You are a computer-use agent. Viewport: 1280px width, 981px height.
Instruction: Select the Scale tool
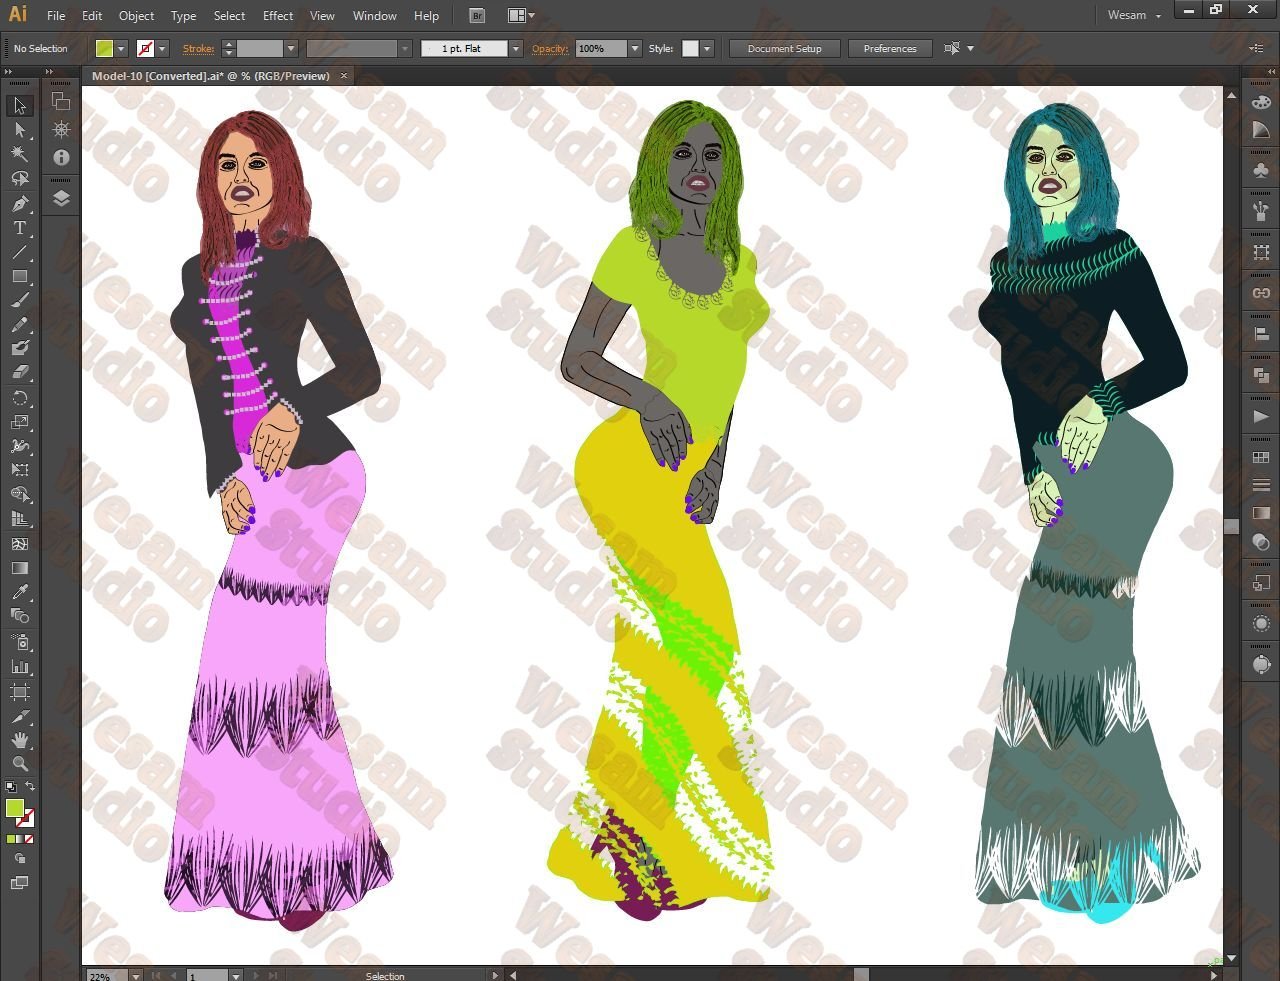19,422
